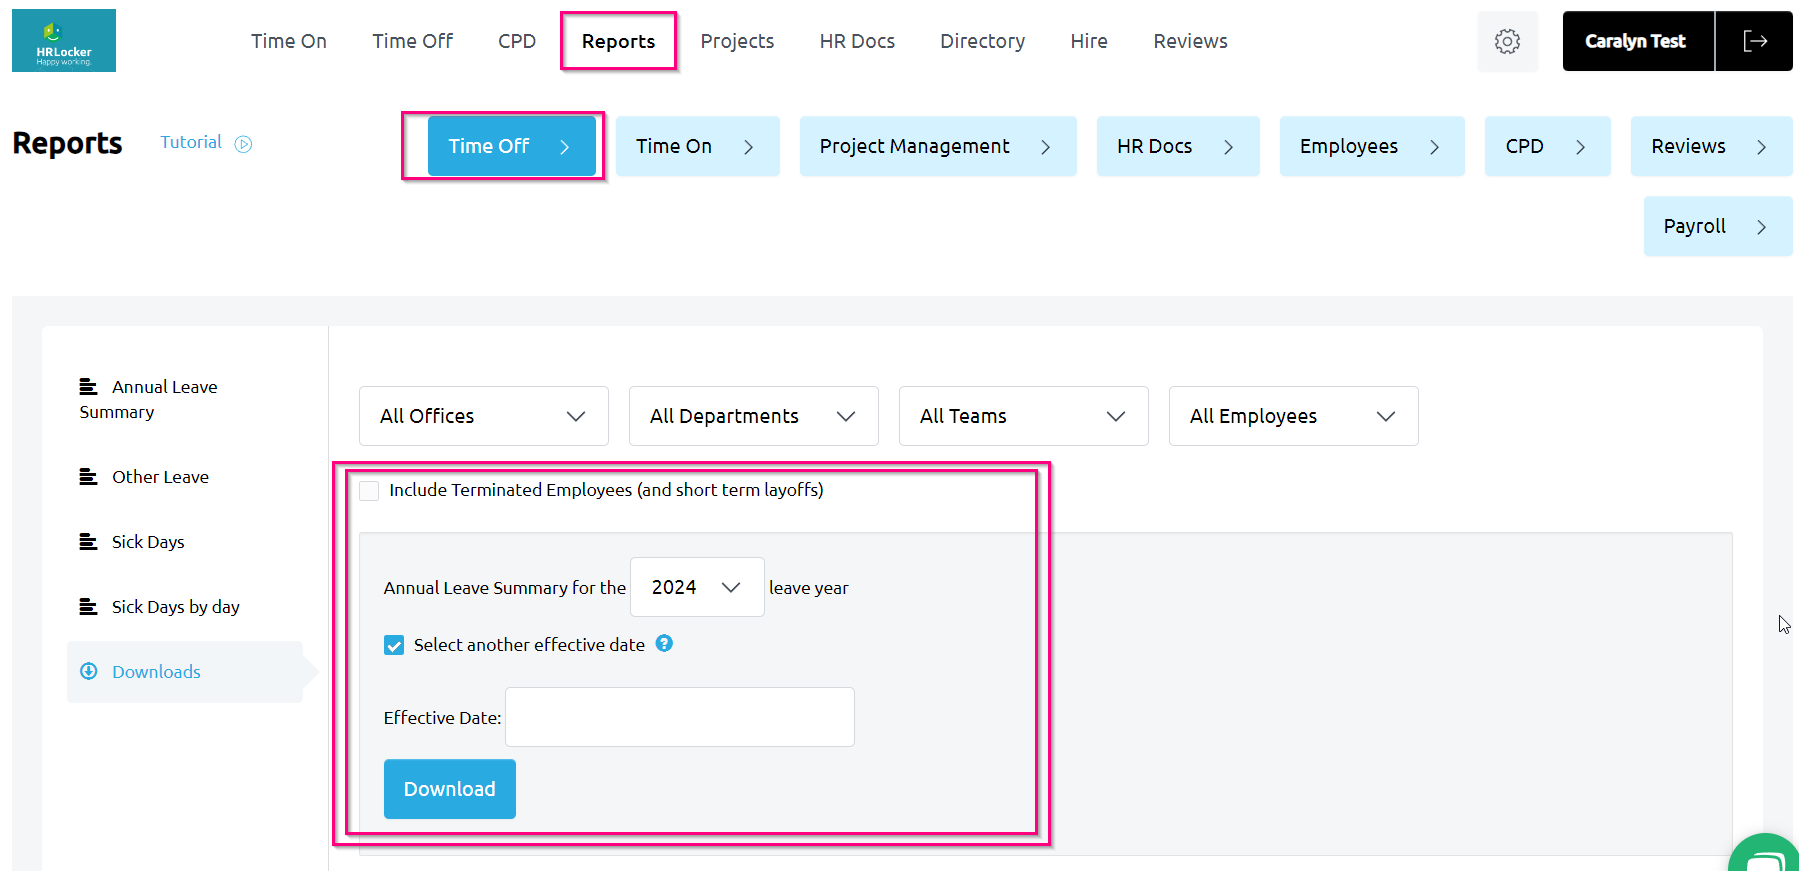Screen dimensions: 1799x871
Task: Click the HRLocker logo
Action: coord(64,41)
